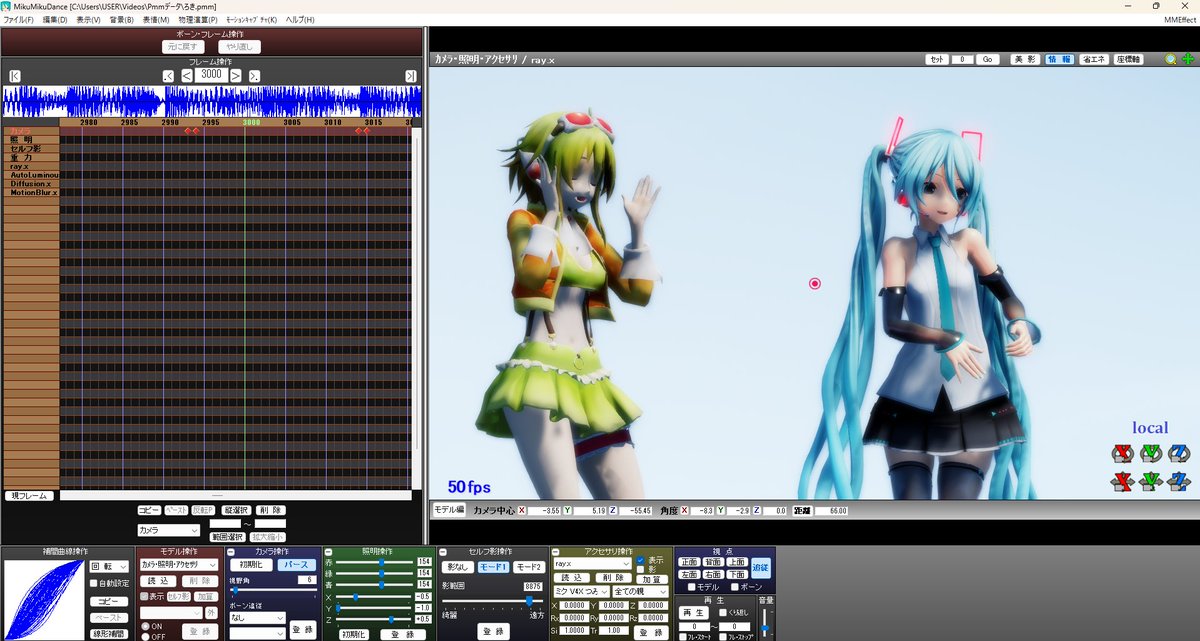Step forward one frame with > button
This screenshot has width=1200, height=641.
pyautogui.click(x=236, y=76)
